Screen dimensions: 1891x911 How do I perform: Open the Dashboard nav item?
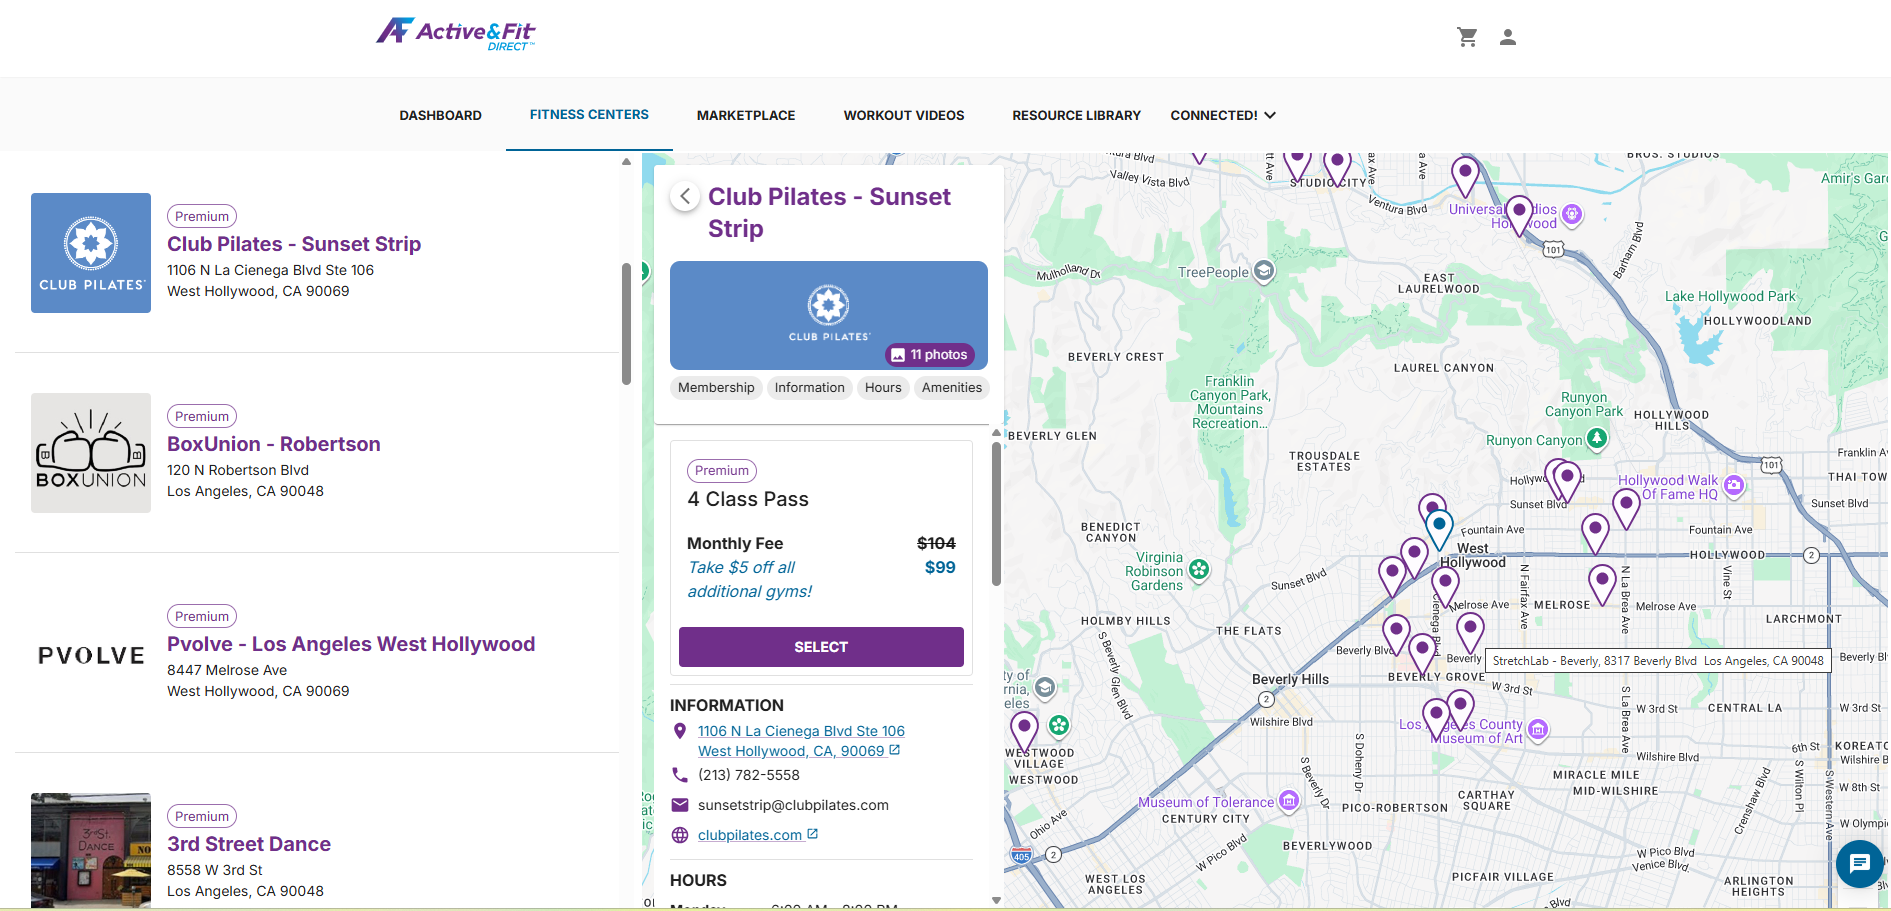click(440, 115)
